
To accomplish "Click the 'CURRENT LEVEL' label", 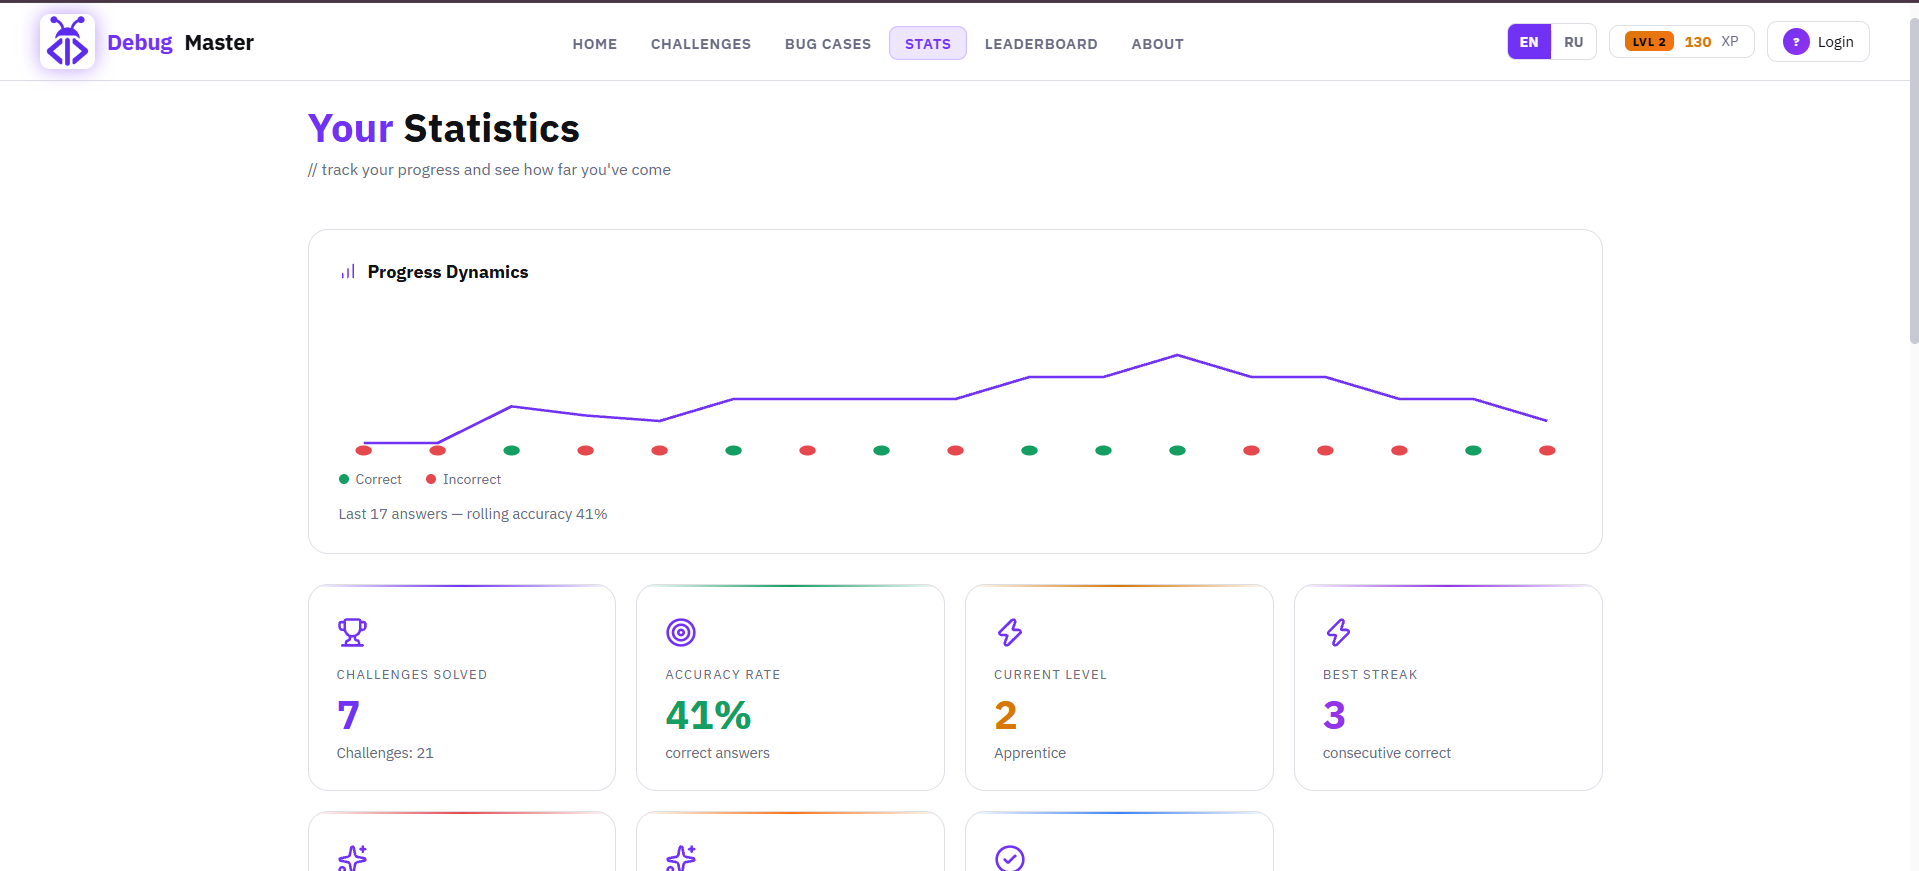I will pyautogui.click(x=1050, y=675).
